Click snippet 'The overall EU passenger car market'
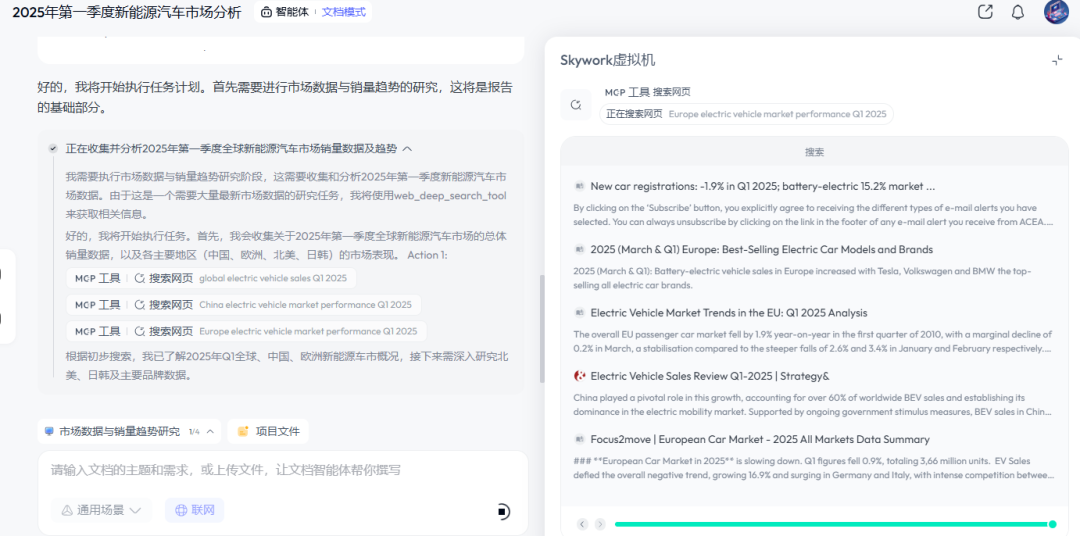This screenshot has width=1080, height=536. pyautogui.click(x=813, y=341)
